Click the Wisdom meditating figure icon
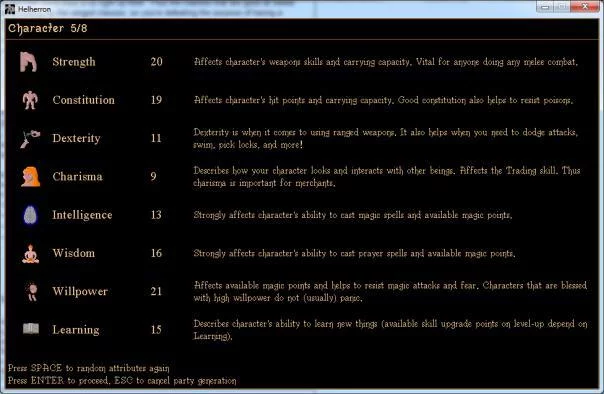 point(30,253)
